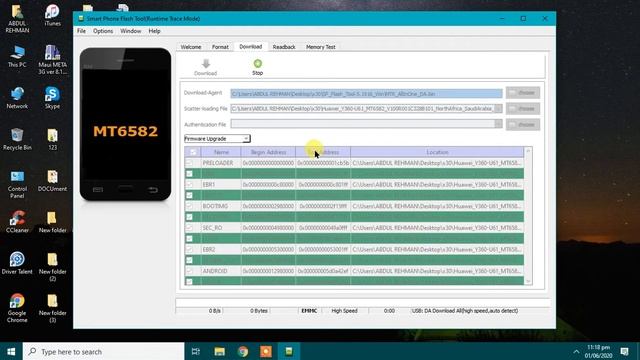
Task: Click the taskbar clock showing 01/06/2020
Action: 598,351
